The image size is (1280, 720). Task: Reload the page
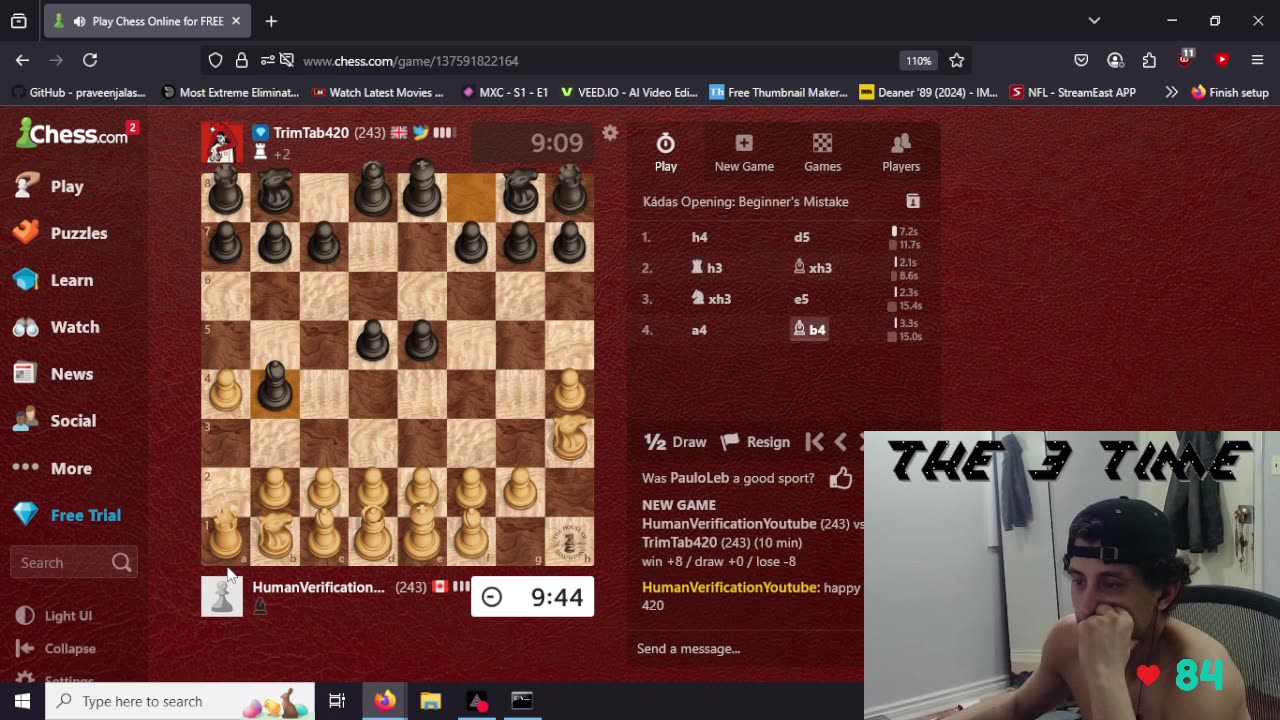point(90,60)
